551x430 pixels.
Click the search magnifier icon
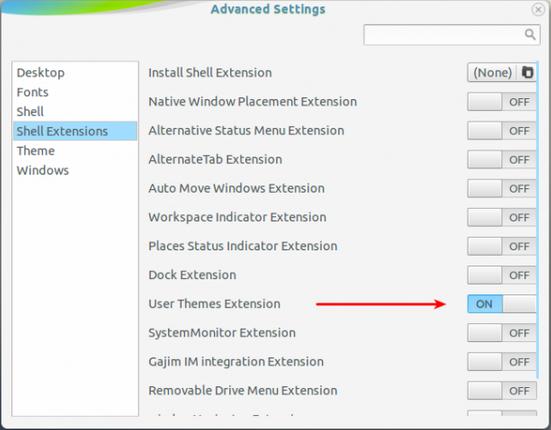click(x=530, y=34)
